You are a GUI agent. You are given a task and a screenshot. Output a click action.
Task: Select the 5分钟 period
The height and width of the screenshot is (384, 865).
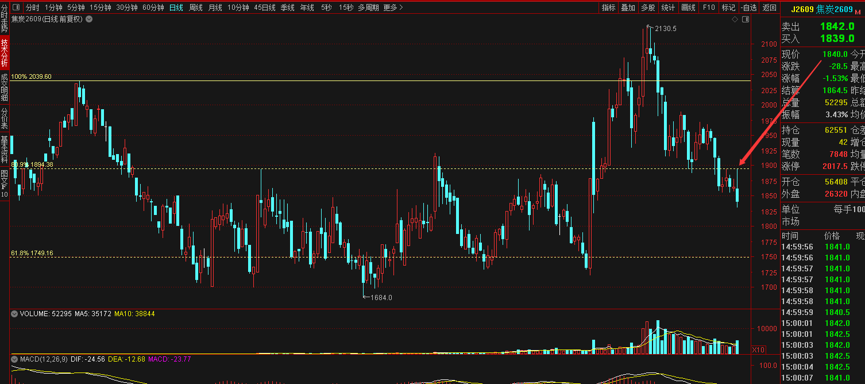click(76, 8)
